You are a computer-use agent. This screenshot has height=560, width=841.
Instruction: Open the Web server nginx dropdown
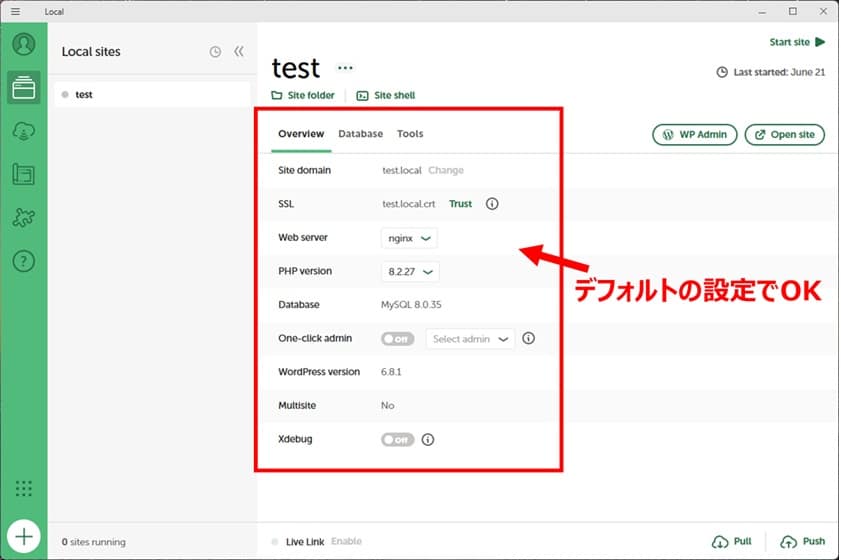[409, 238]
